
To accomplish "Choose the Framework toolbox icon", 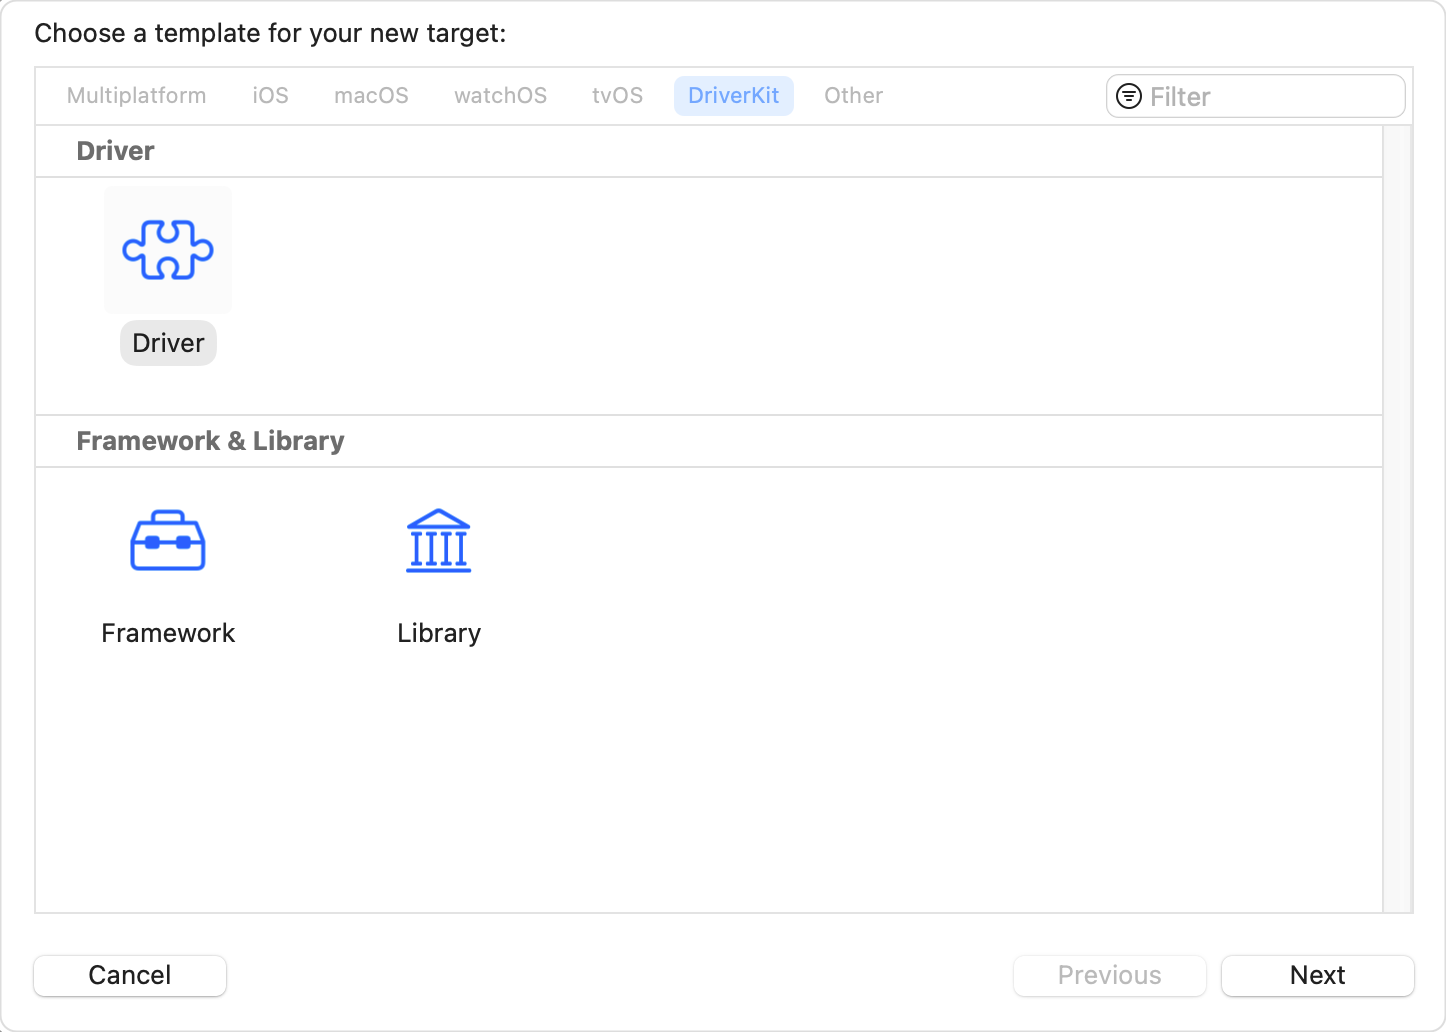I will point(168,541).
